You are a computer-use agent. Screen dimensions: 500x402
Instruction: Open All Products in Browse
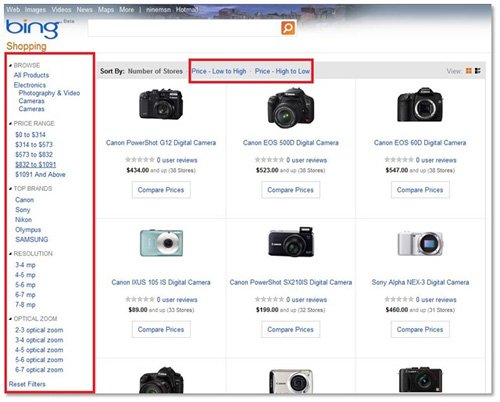pyautogui.click(x=31, y=75)
